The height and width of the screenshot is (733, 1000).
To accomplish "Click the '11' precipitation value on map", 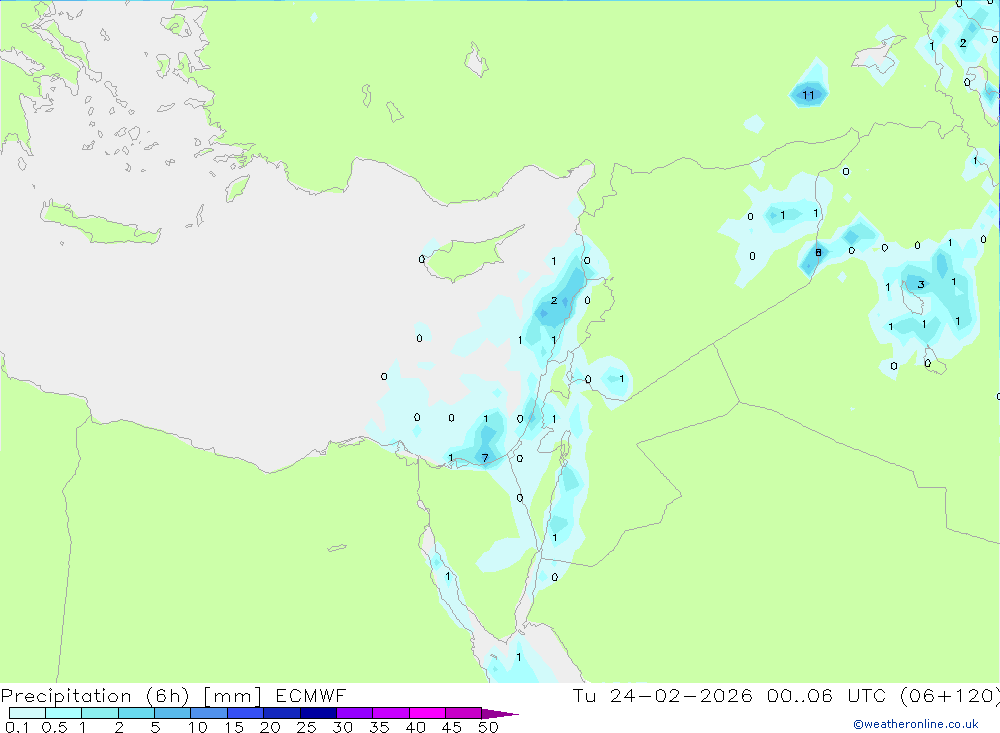I will pos(808,95).
